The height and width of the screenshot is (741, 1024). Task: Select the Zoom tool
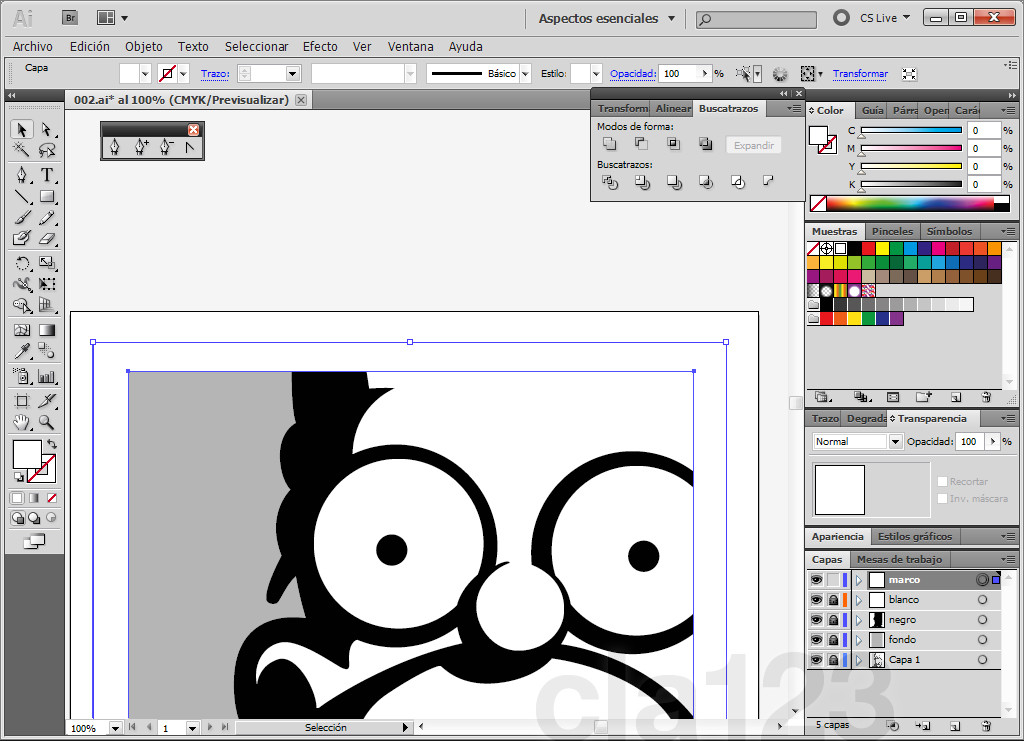coord(46,422)
